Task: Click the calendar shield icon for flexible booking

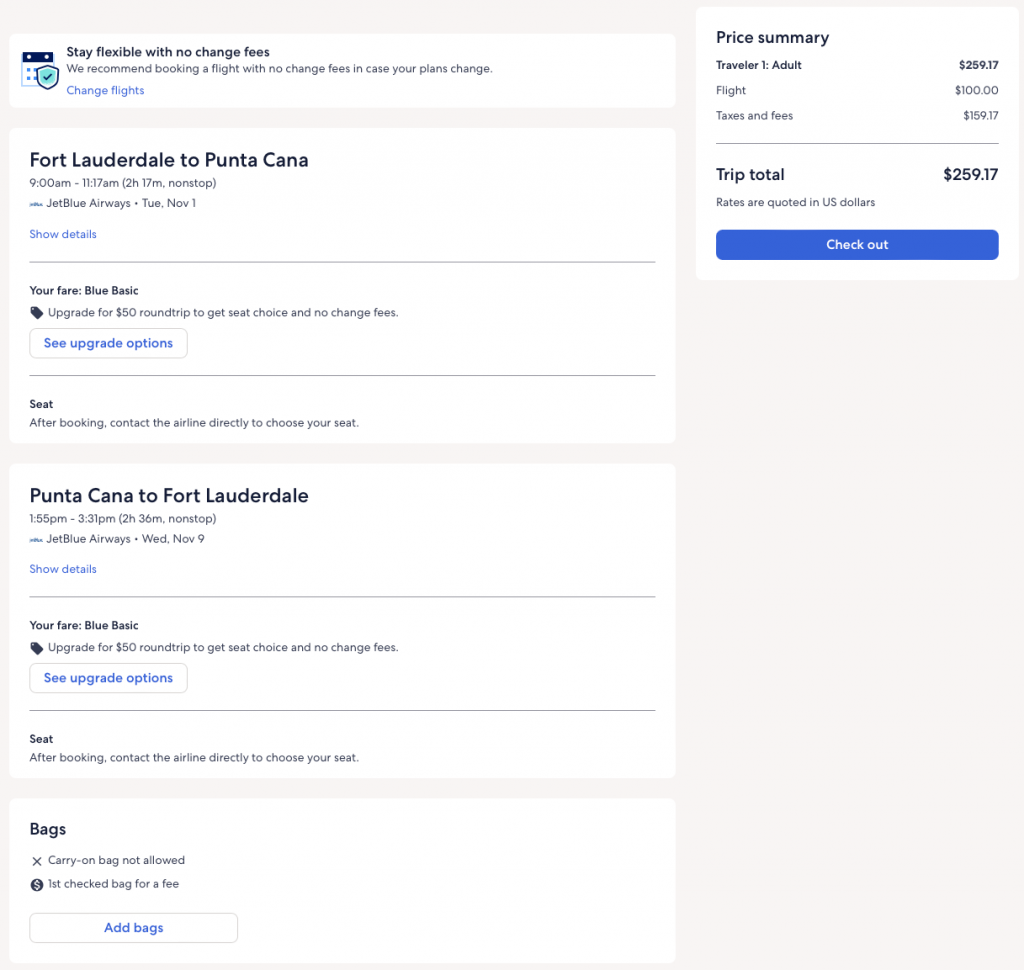Action: (x=40, y=70)
